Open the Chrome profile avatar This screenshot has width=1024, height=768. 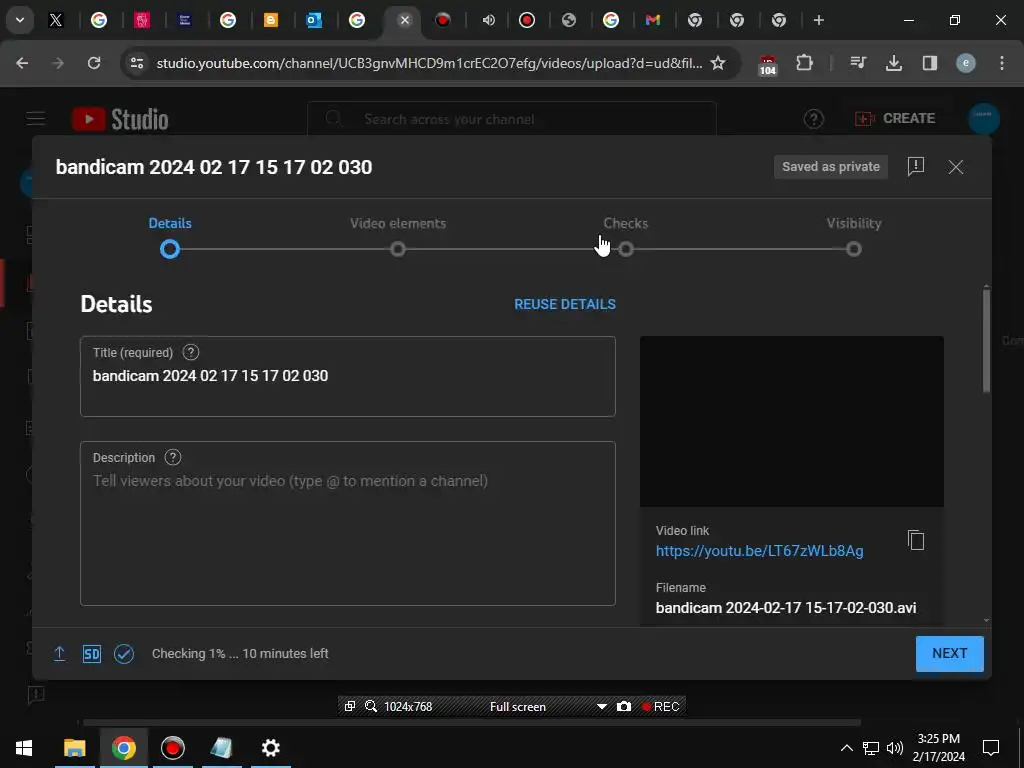966,63
